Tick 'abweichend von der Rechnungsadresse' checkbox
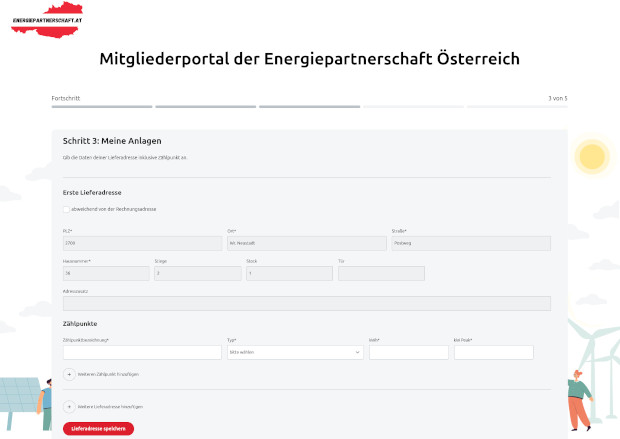 pos(66,209)
